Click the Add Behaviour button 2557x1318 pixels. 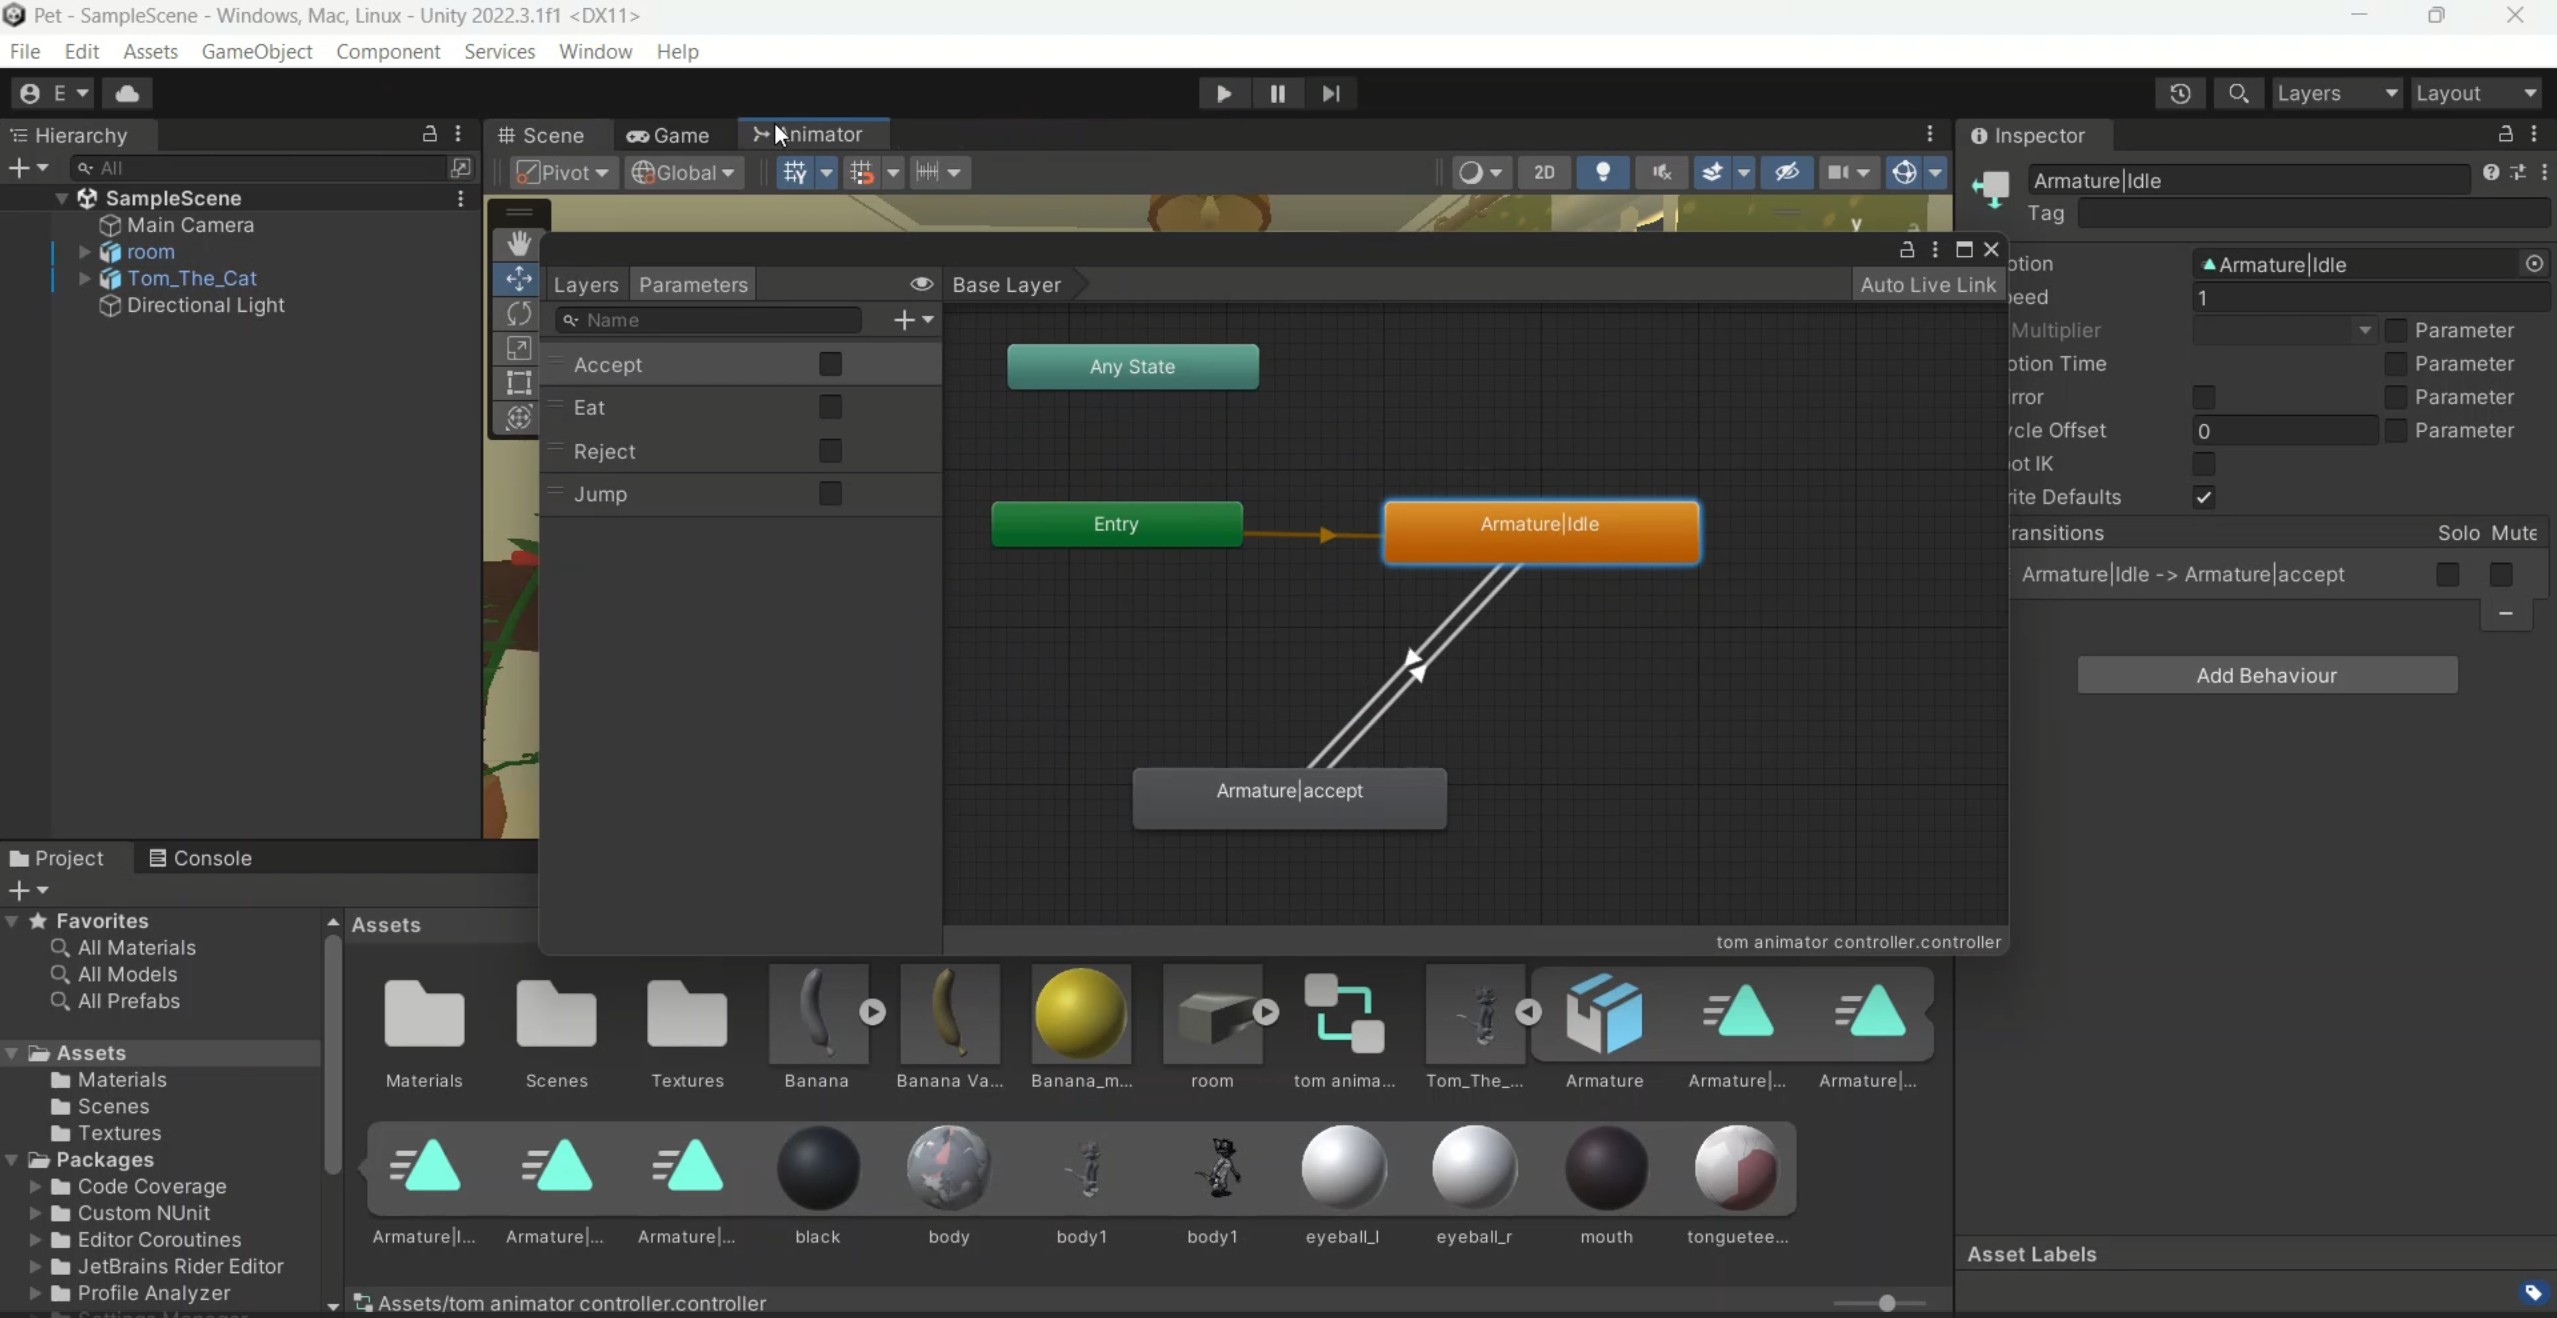[2266, 675]
